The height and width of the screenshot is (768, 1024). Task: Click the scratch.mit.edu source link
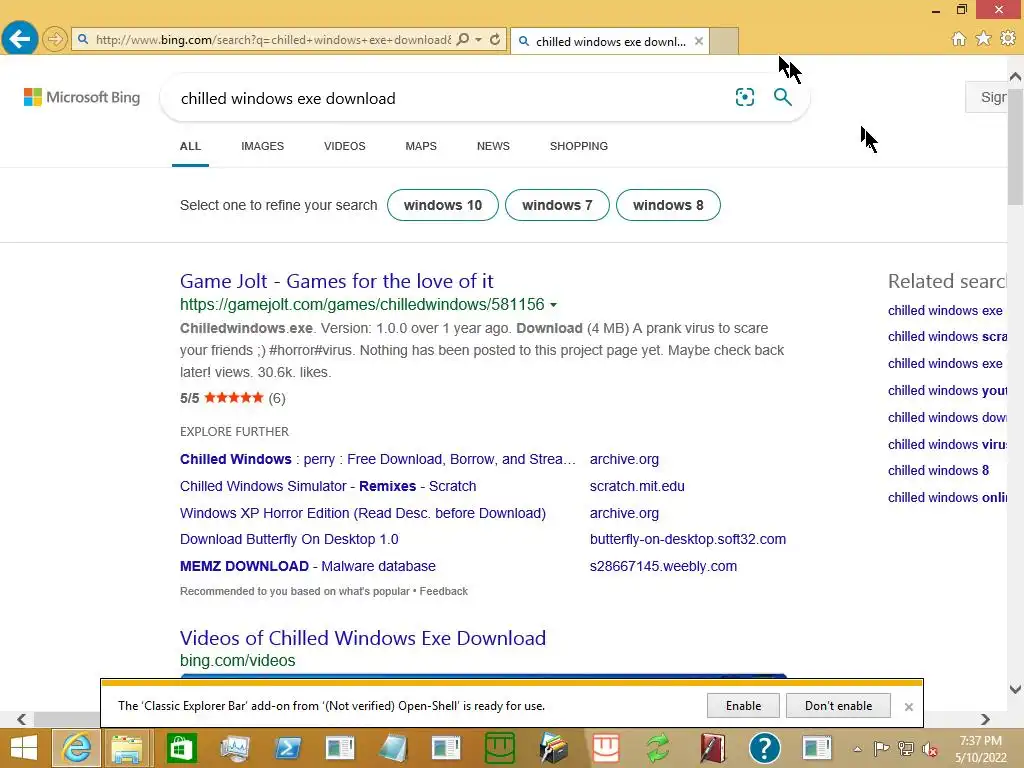pyautogui.click(x=637, y=487)
